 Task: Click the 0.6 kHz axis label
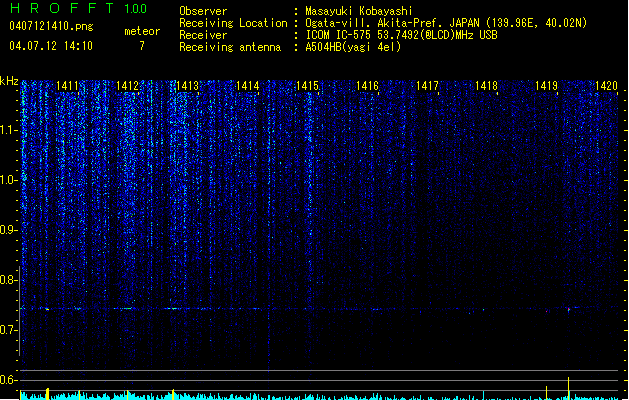tap(8, 380)
